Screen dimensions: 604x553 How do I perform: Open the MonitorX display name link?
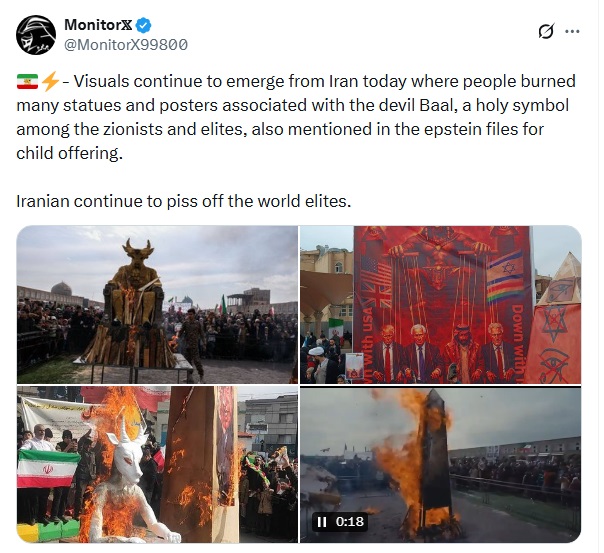point(98,25)
